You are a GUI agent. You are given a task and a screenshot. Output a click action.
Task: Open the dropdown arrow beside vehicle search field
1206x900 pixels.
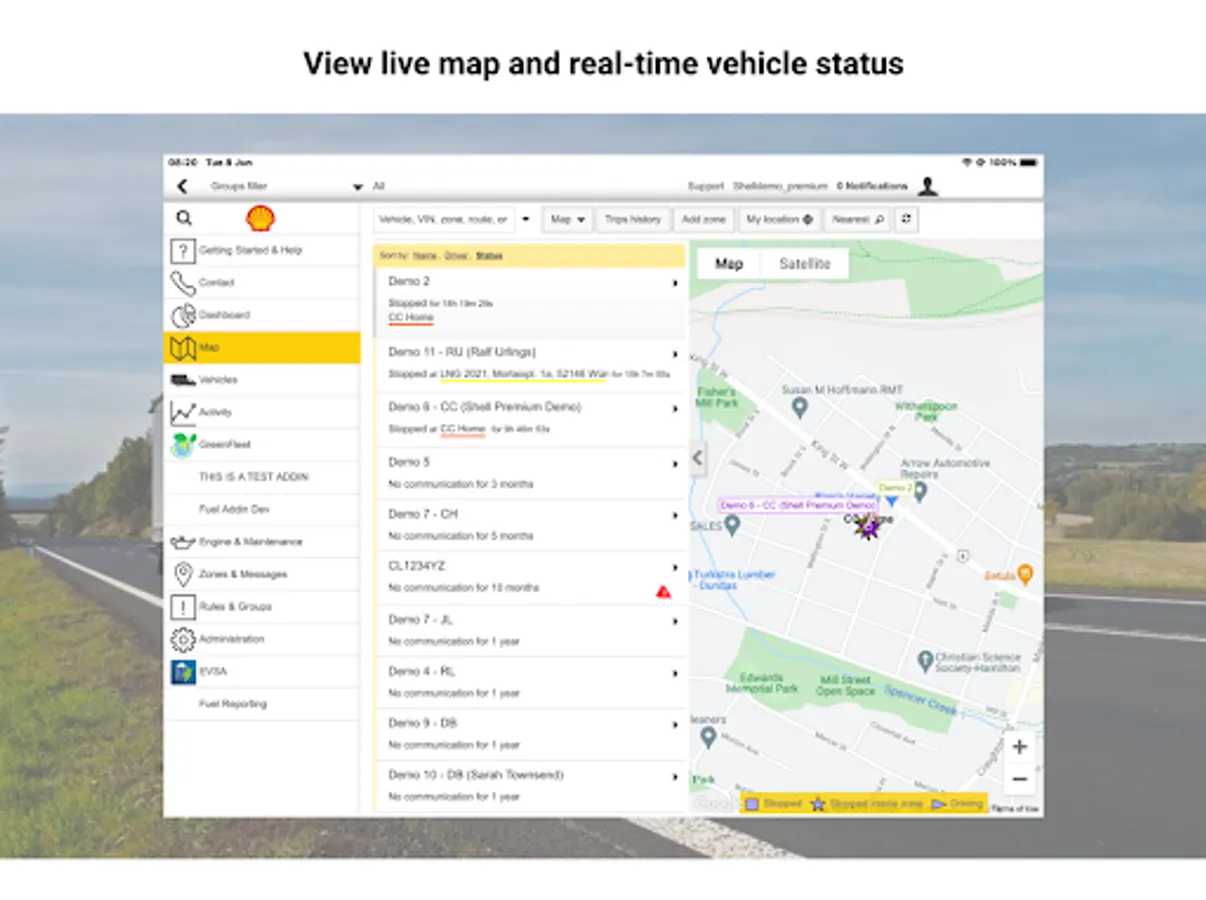pos(527,219)
